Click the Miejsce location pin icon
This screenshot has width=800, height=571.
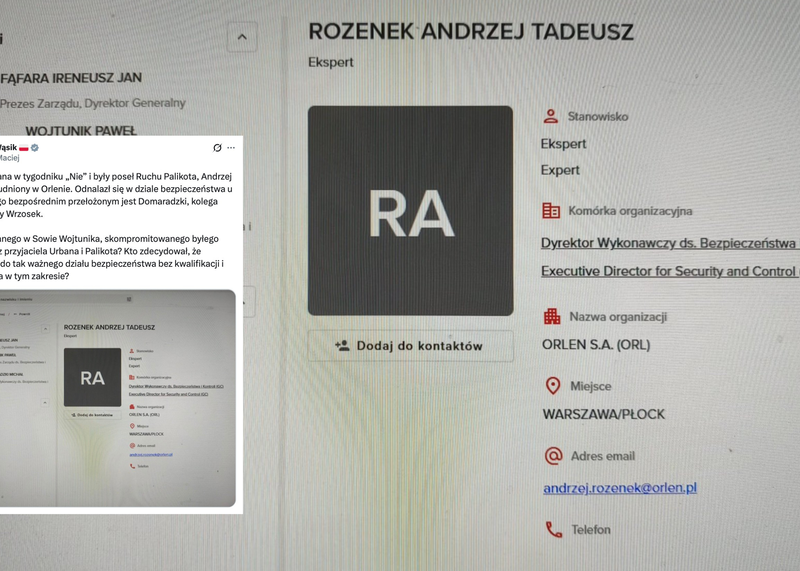pyautogui.click(x=553, y=386)
